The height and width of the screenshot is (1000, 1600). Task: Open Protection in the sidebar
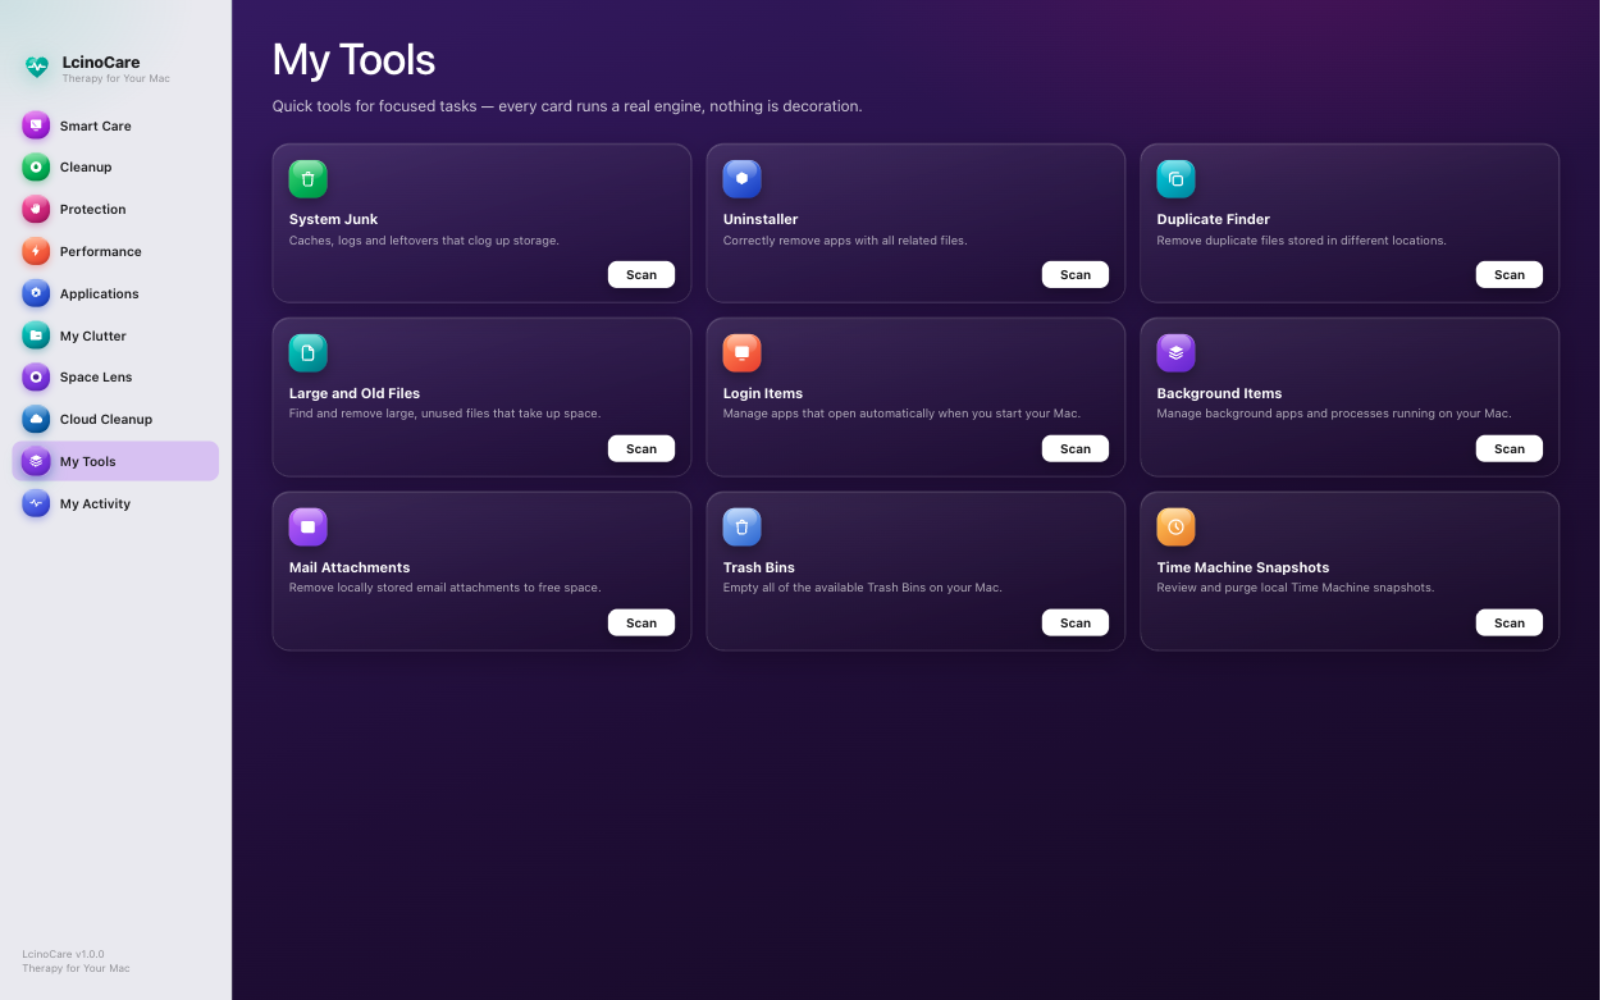point(115,209)
